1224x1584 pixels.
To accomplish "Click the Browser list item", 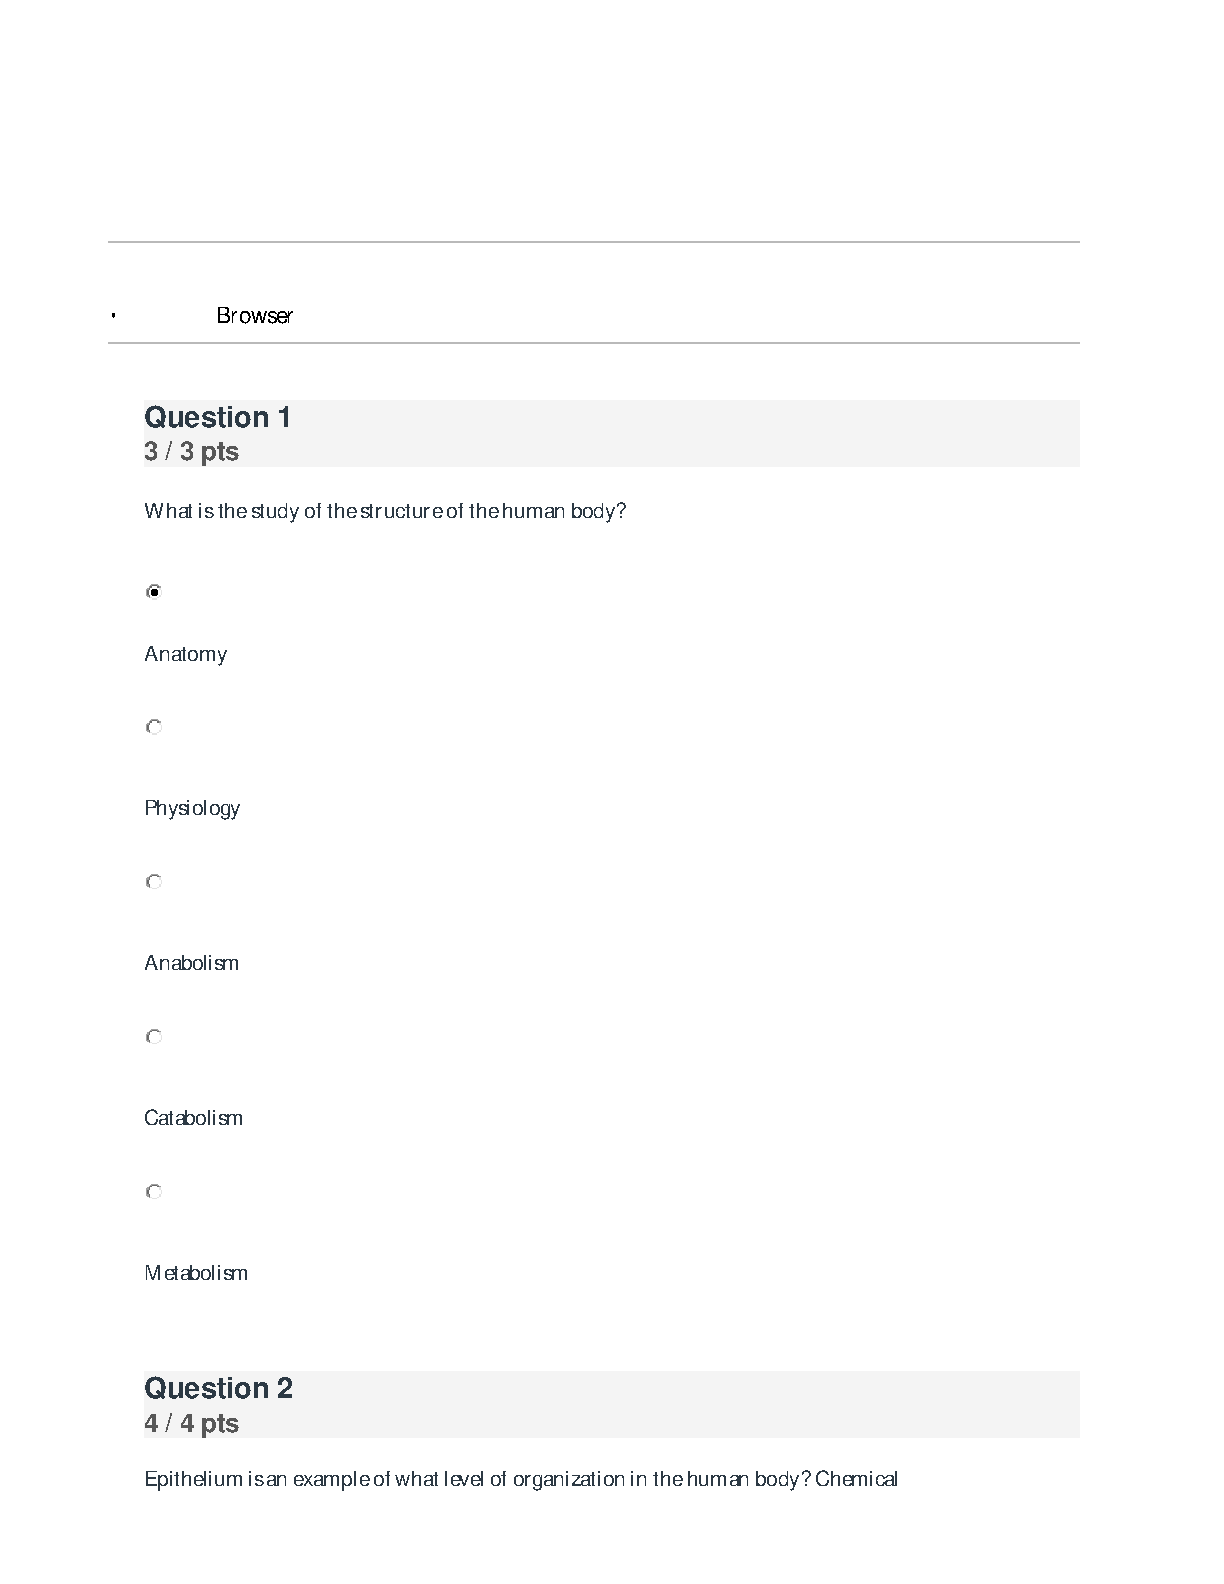I will tap(255, 316).
